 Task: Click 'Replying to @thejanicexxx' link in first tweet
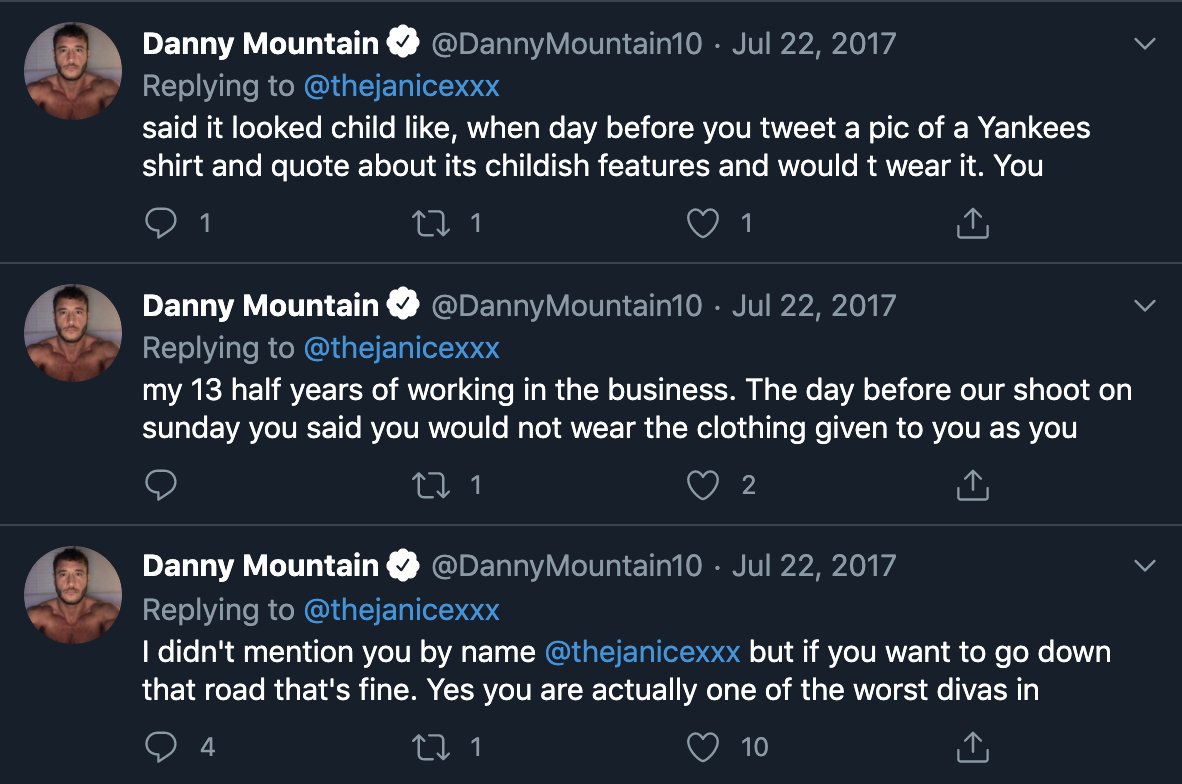401,87
